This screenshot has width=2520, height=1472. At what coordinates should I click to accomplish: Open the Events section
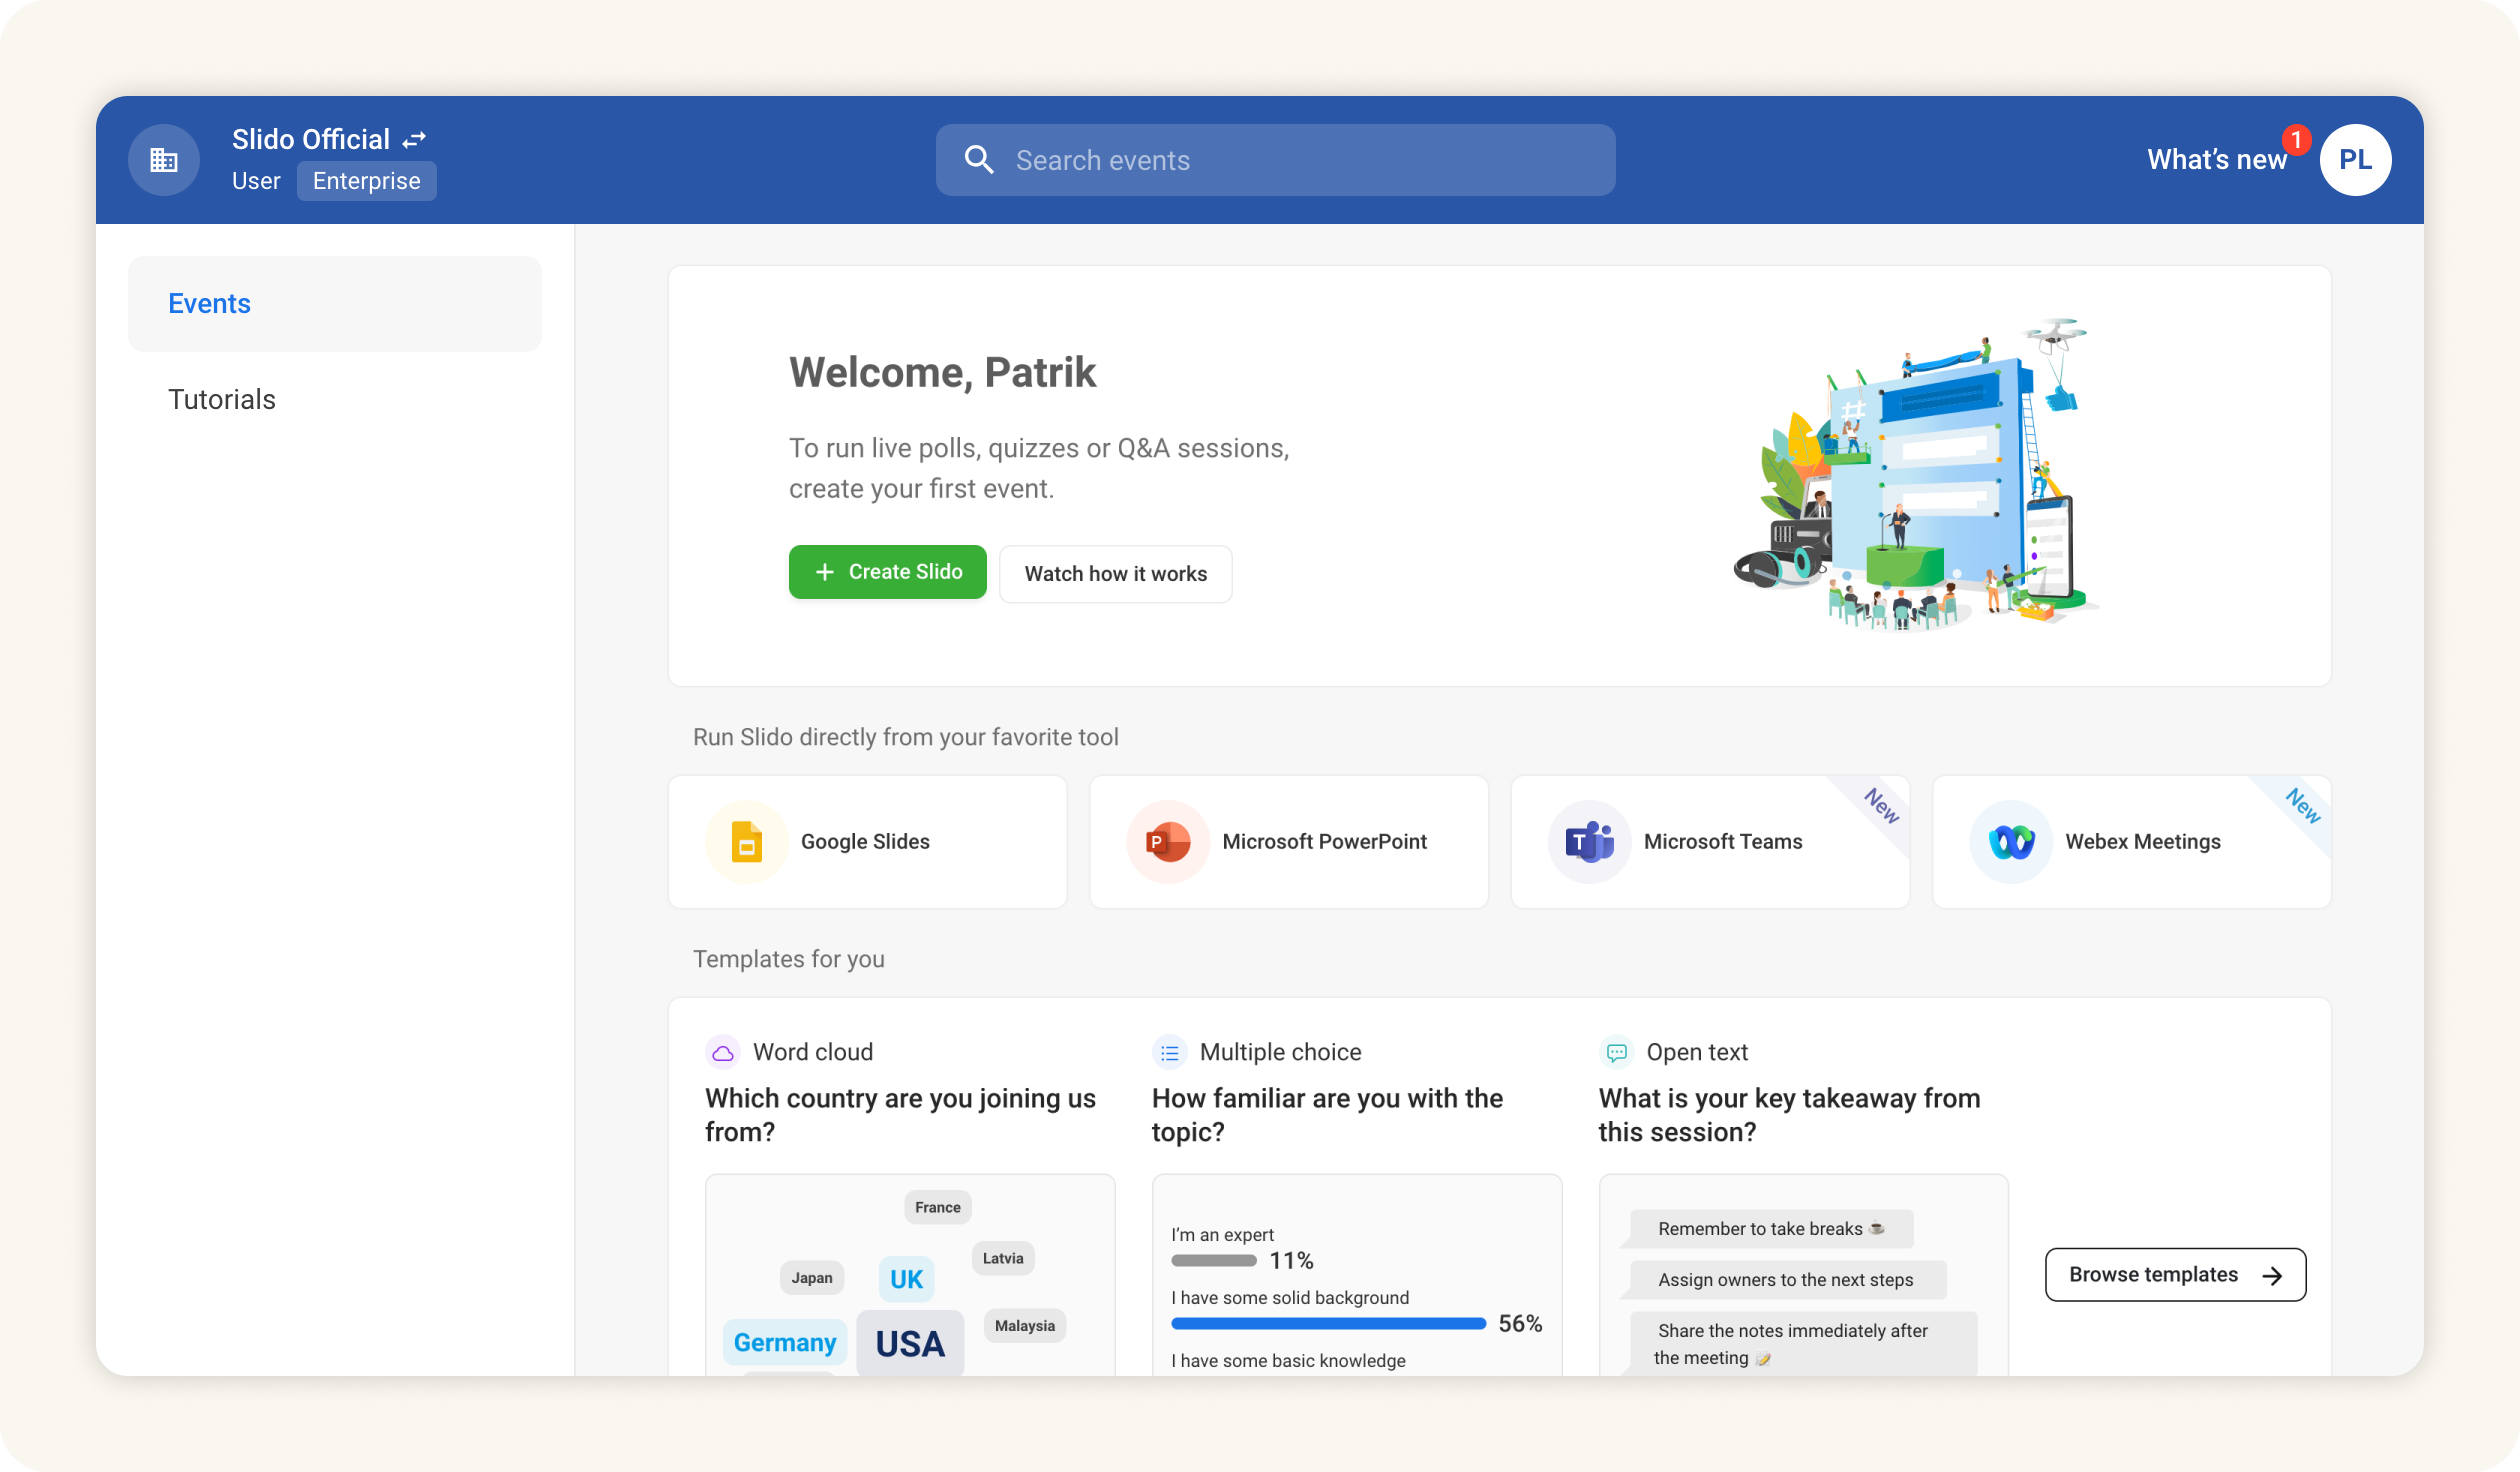tap(335, 304)
